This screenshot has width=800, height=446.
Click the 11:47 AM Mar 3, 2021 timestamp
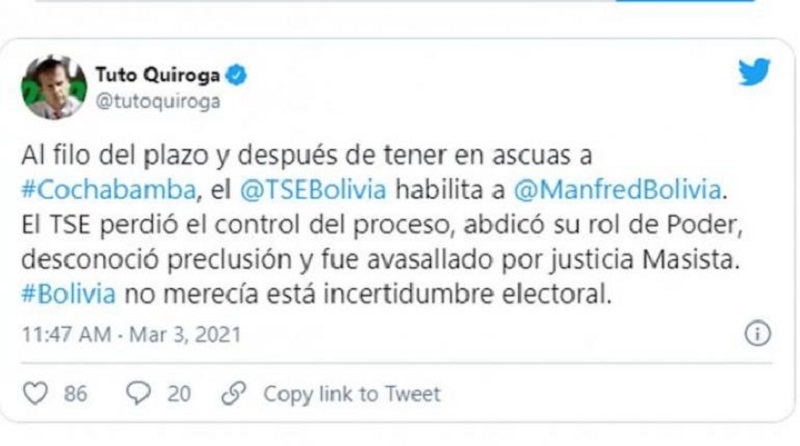[x=131, y=335]
